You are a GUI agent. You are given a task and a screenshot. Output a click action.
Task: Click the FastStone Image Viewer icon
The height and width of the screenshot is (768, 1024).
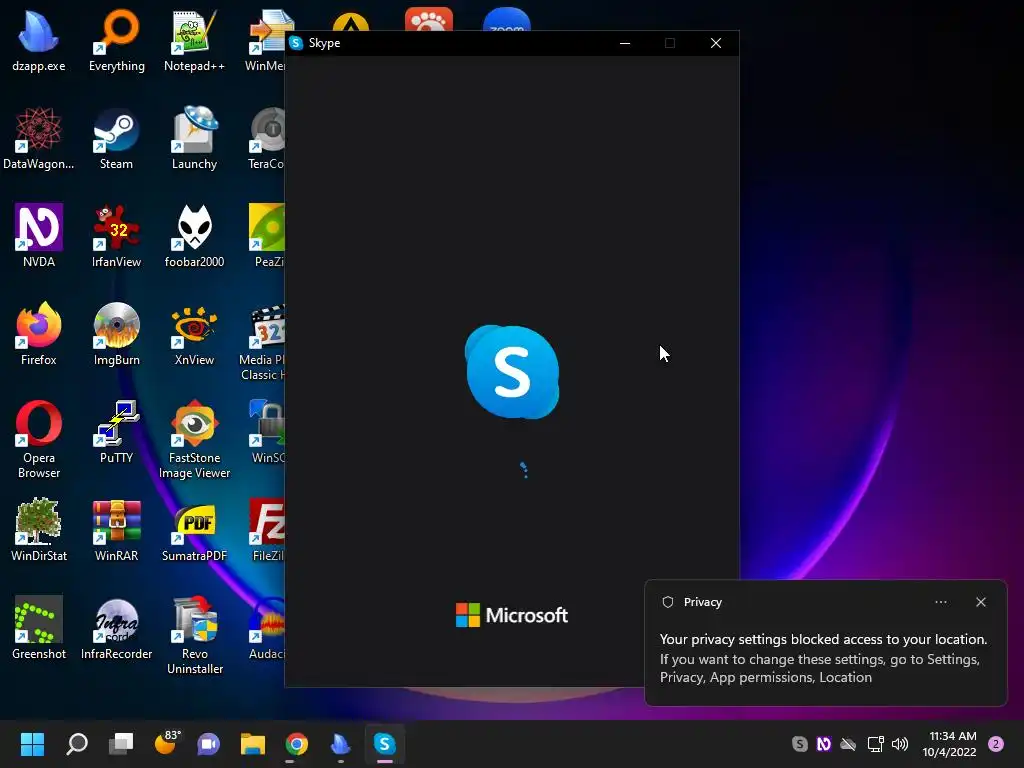[194, 440]
